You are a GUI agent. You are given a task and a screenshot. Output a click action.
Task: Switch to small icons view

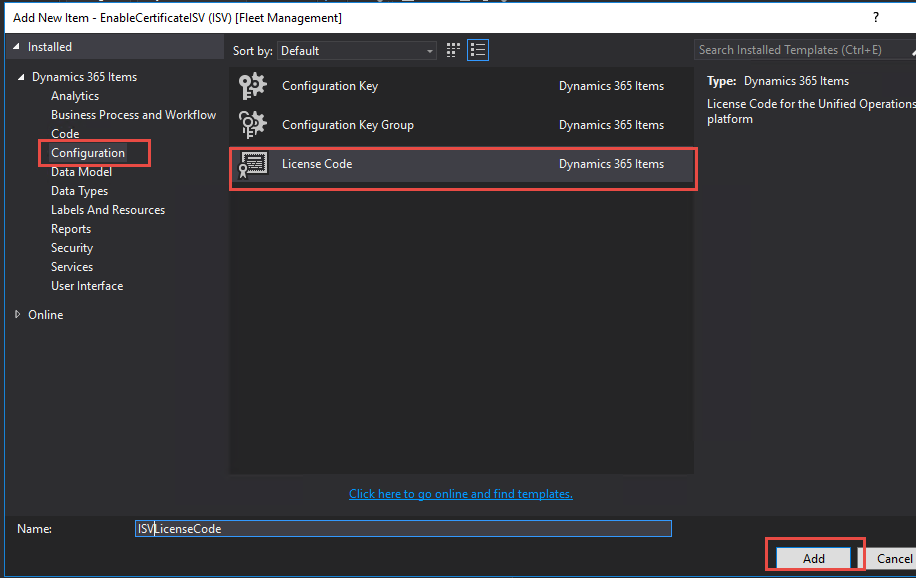point(452,50)
